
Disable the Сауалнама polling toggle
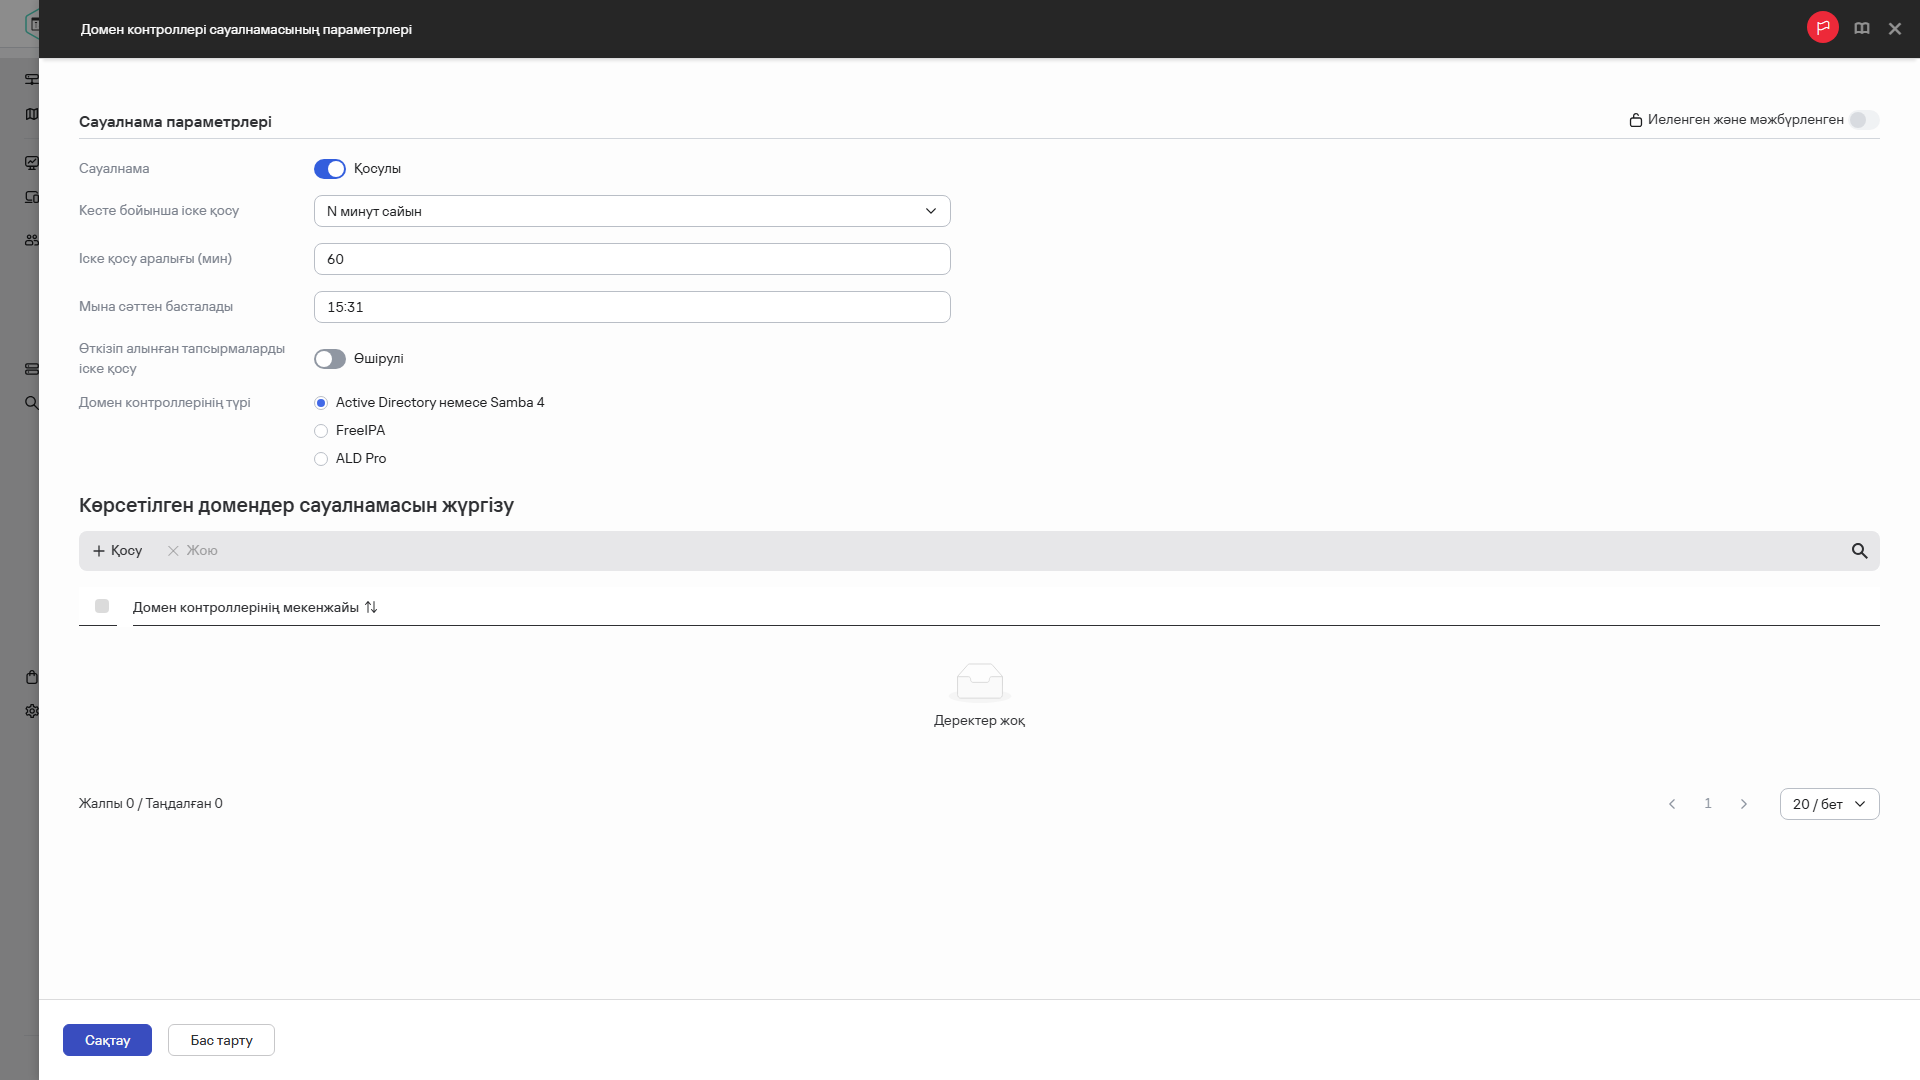click(329, 169)
